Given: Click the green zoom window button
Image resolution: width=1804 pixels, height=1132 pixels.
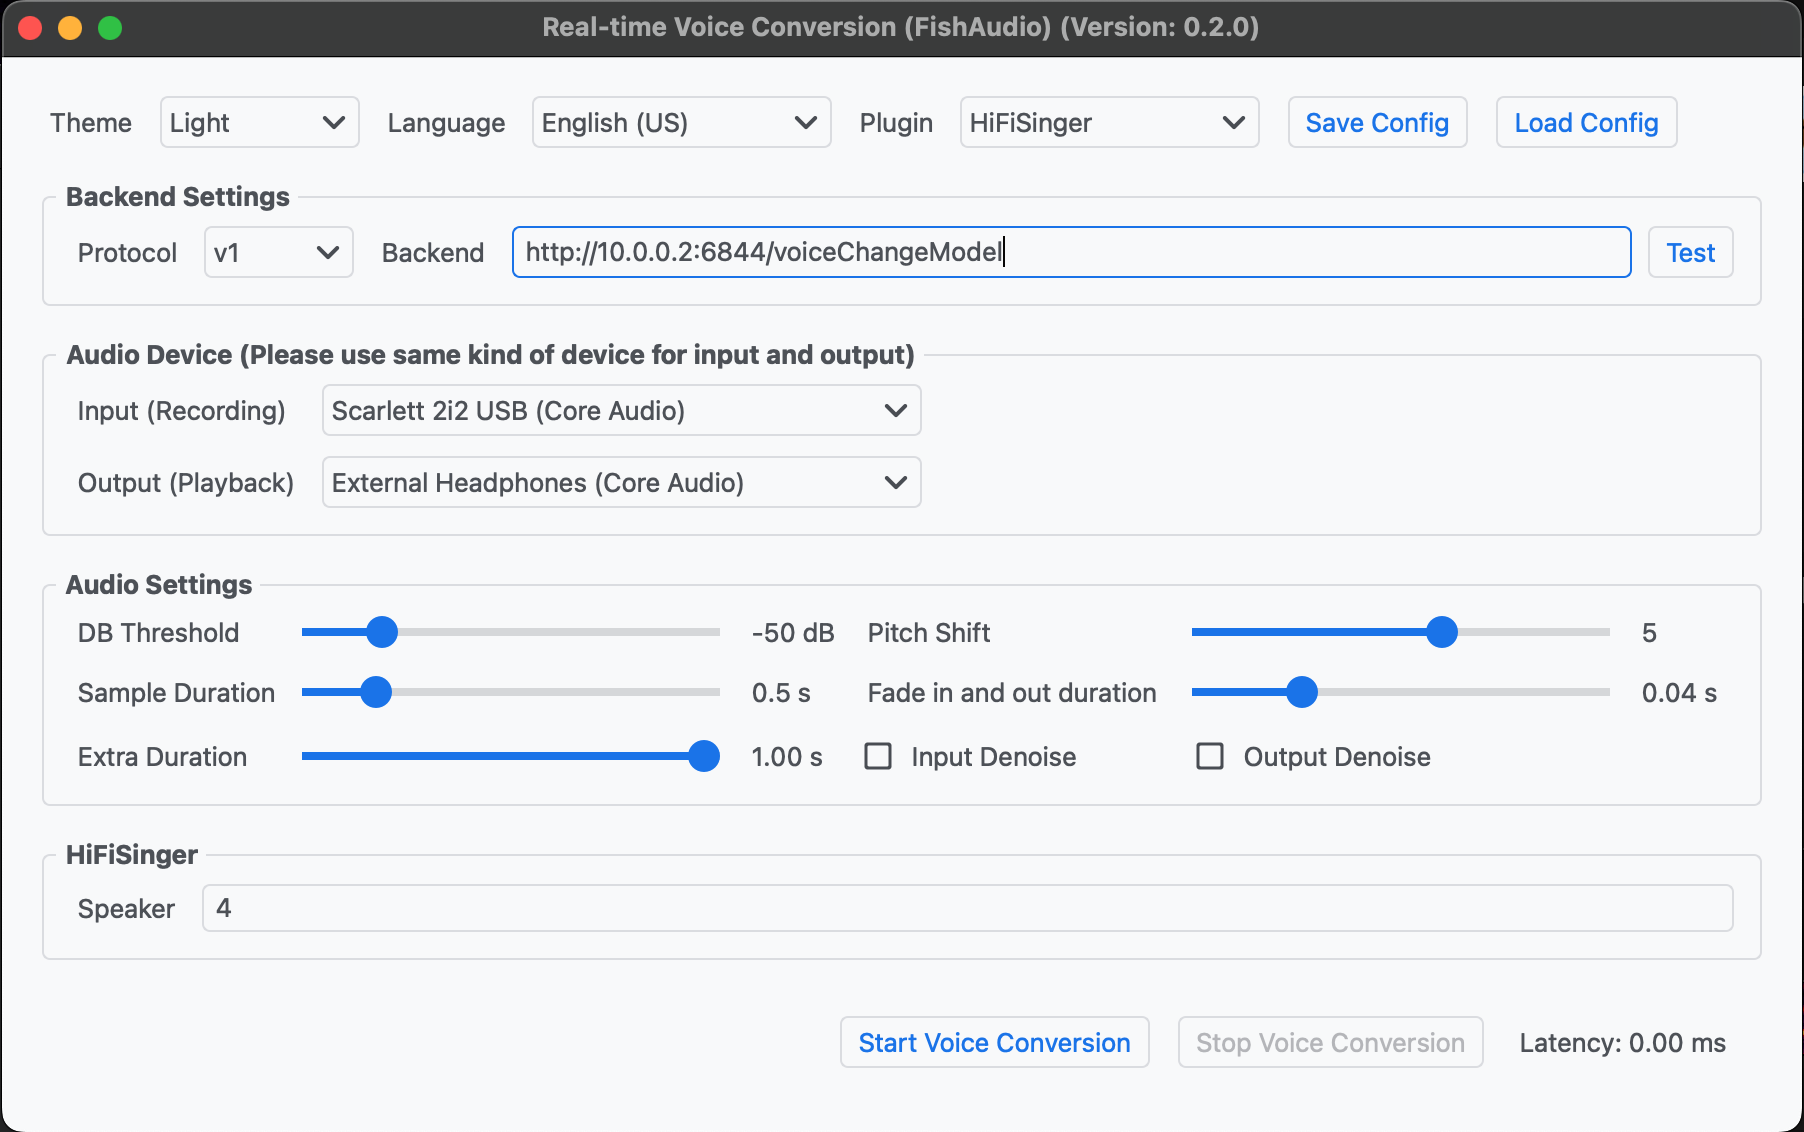Looking at the screenshot, I should (110, 28).
